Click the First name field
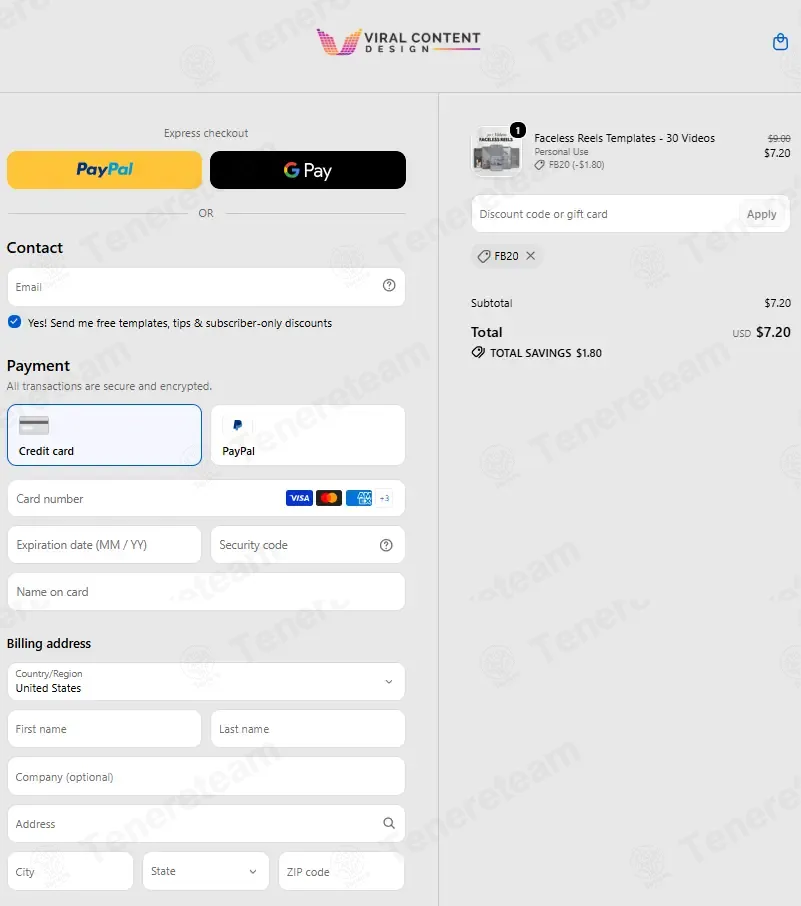Viewport: 801px width, 906px height. pyautogui.click(x=105, y=729)
